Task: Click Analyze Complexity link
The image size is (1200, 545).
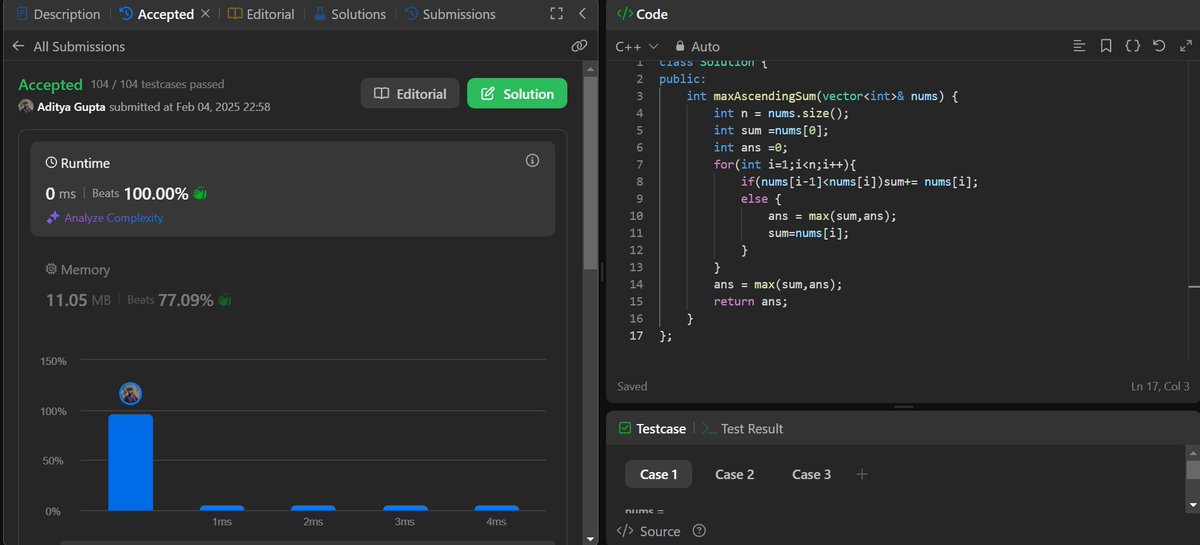Action: (113, 218)
